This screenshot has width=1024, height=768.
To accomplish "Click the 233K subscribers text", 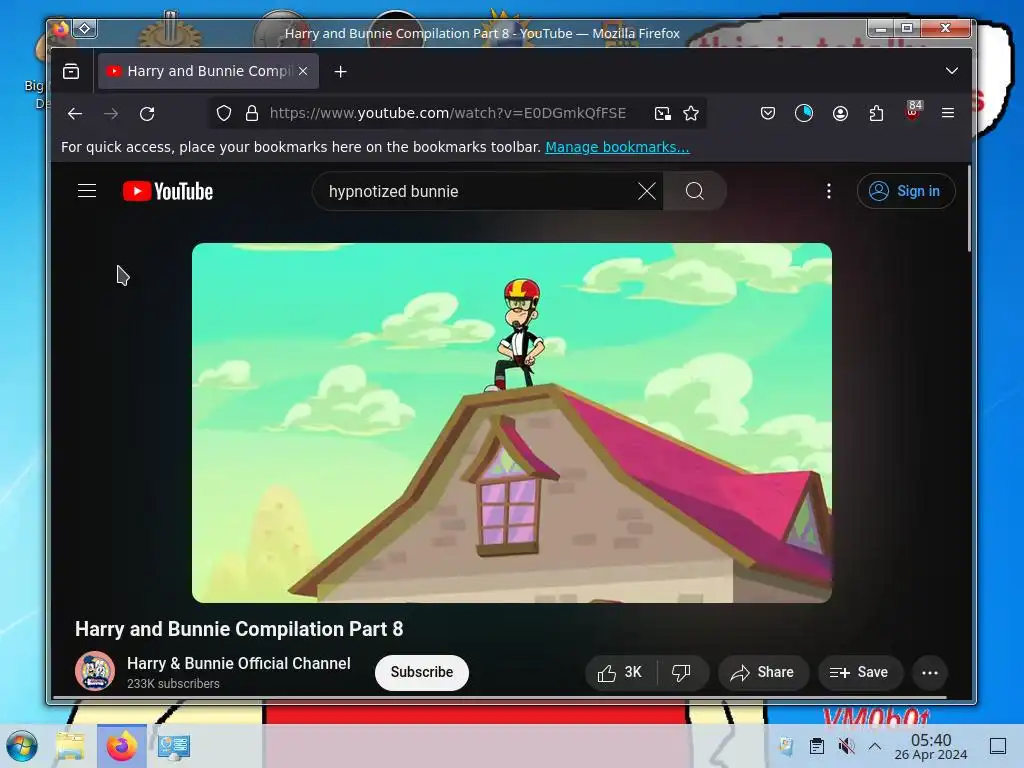I will (x=173, y=684).
